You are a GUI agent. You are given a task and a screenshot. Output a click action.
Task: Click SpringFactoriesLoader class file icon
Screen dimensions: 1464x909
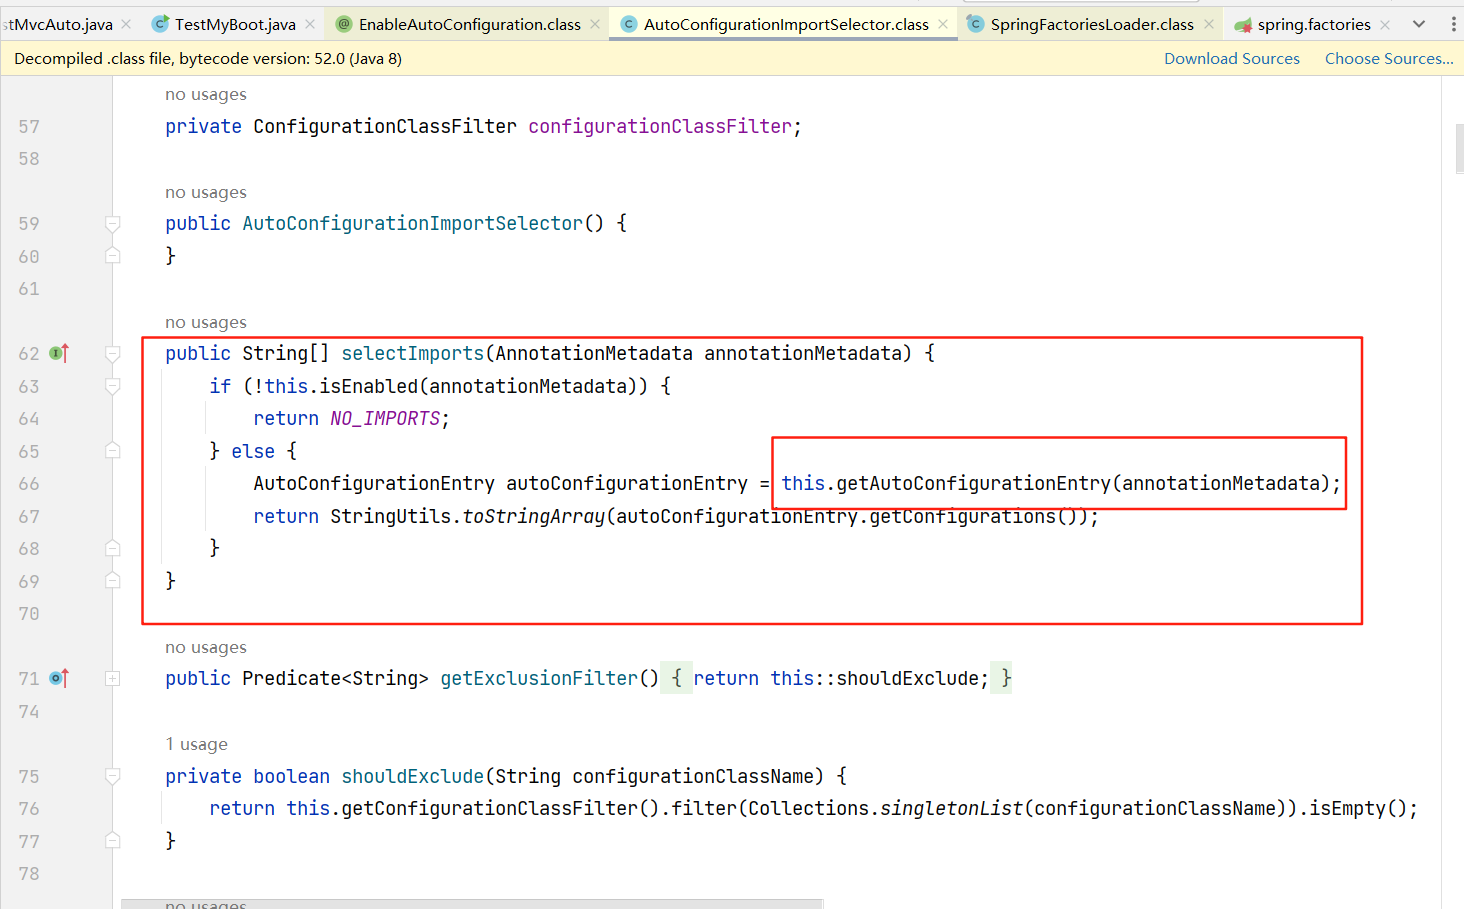[x=975, y=24]
